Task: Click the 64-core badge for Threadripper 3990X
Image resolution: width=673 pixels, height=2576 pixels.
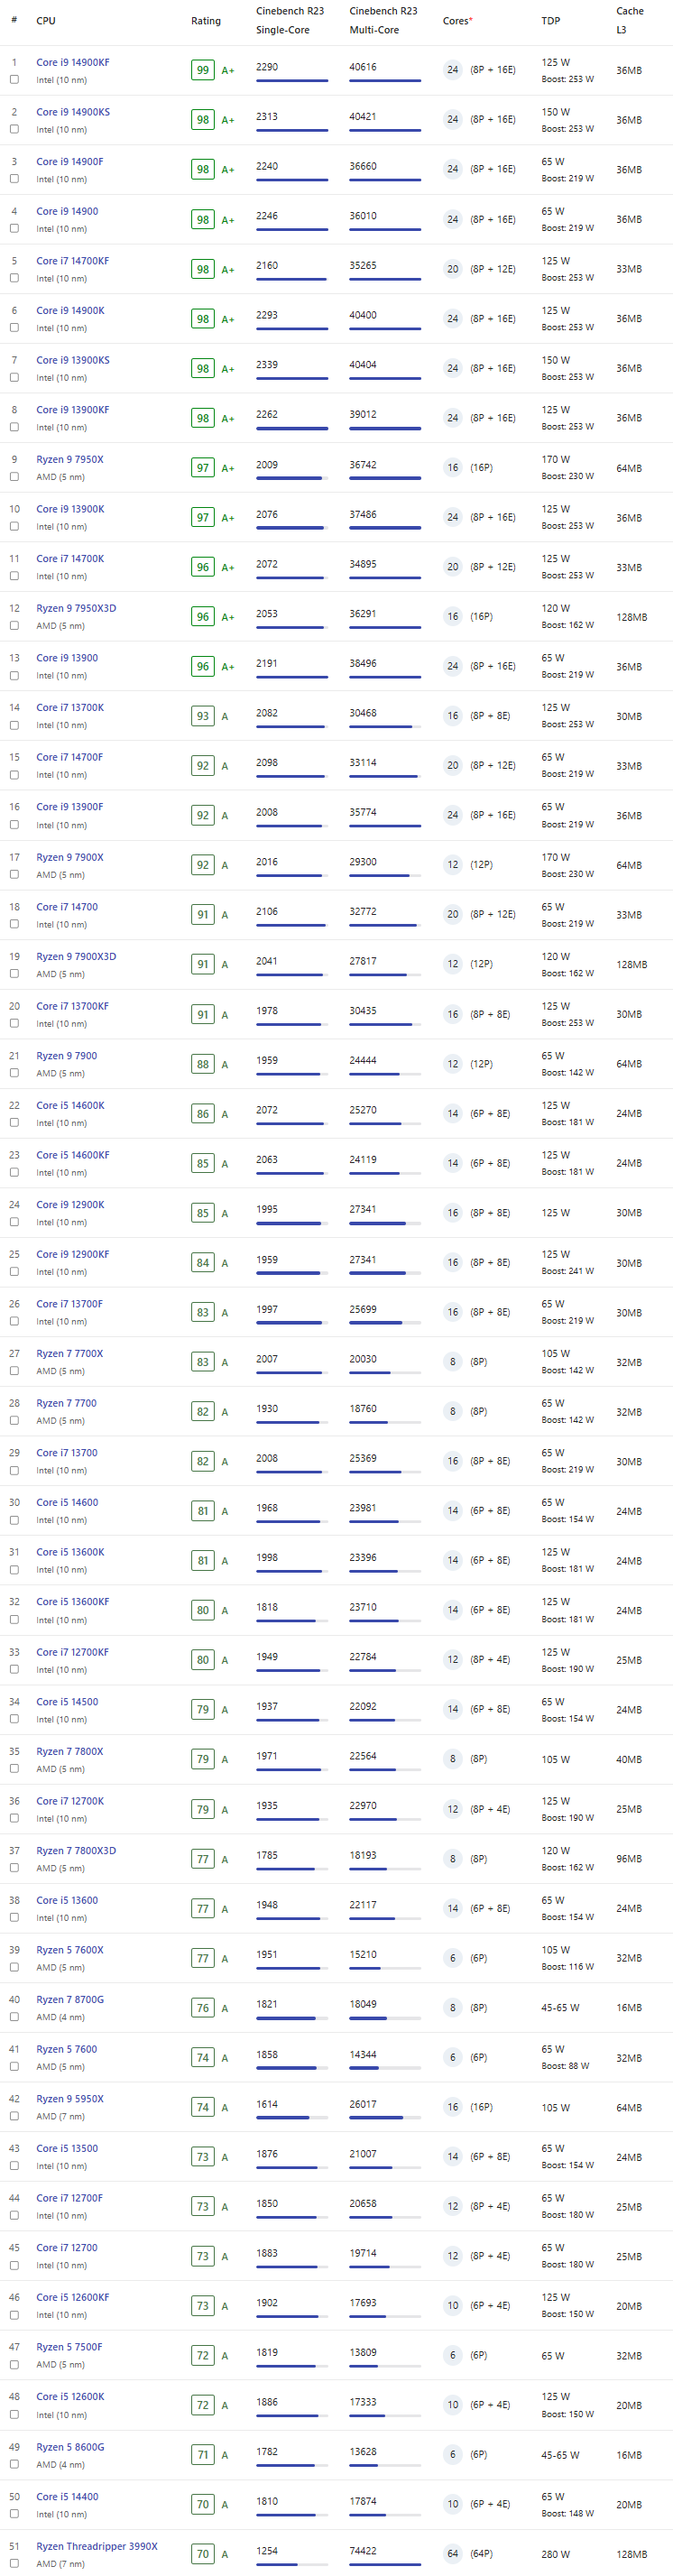Action: (453, 2553)
